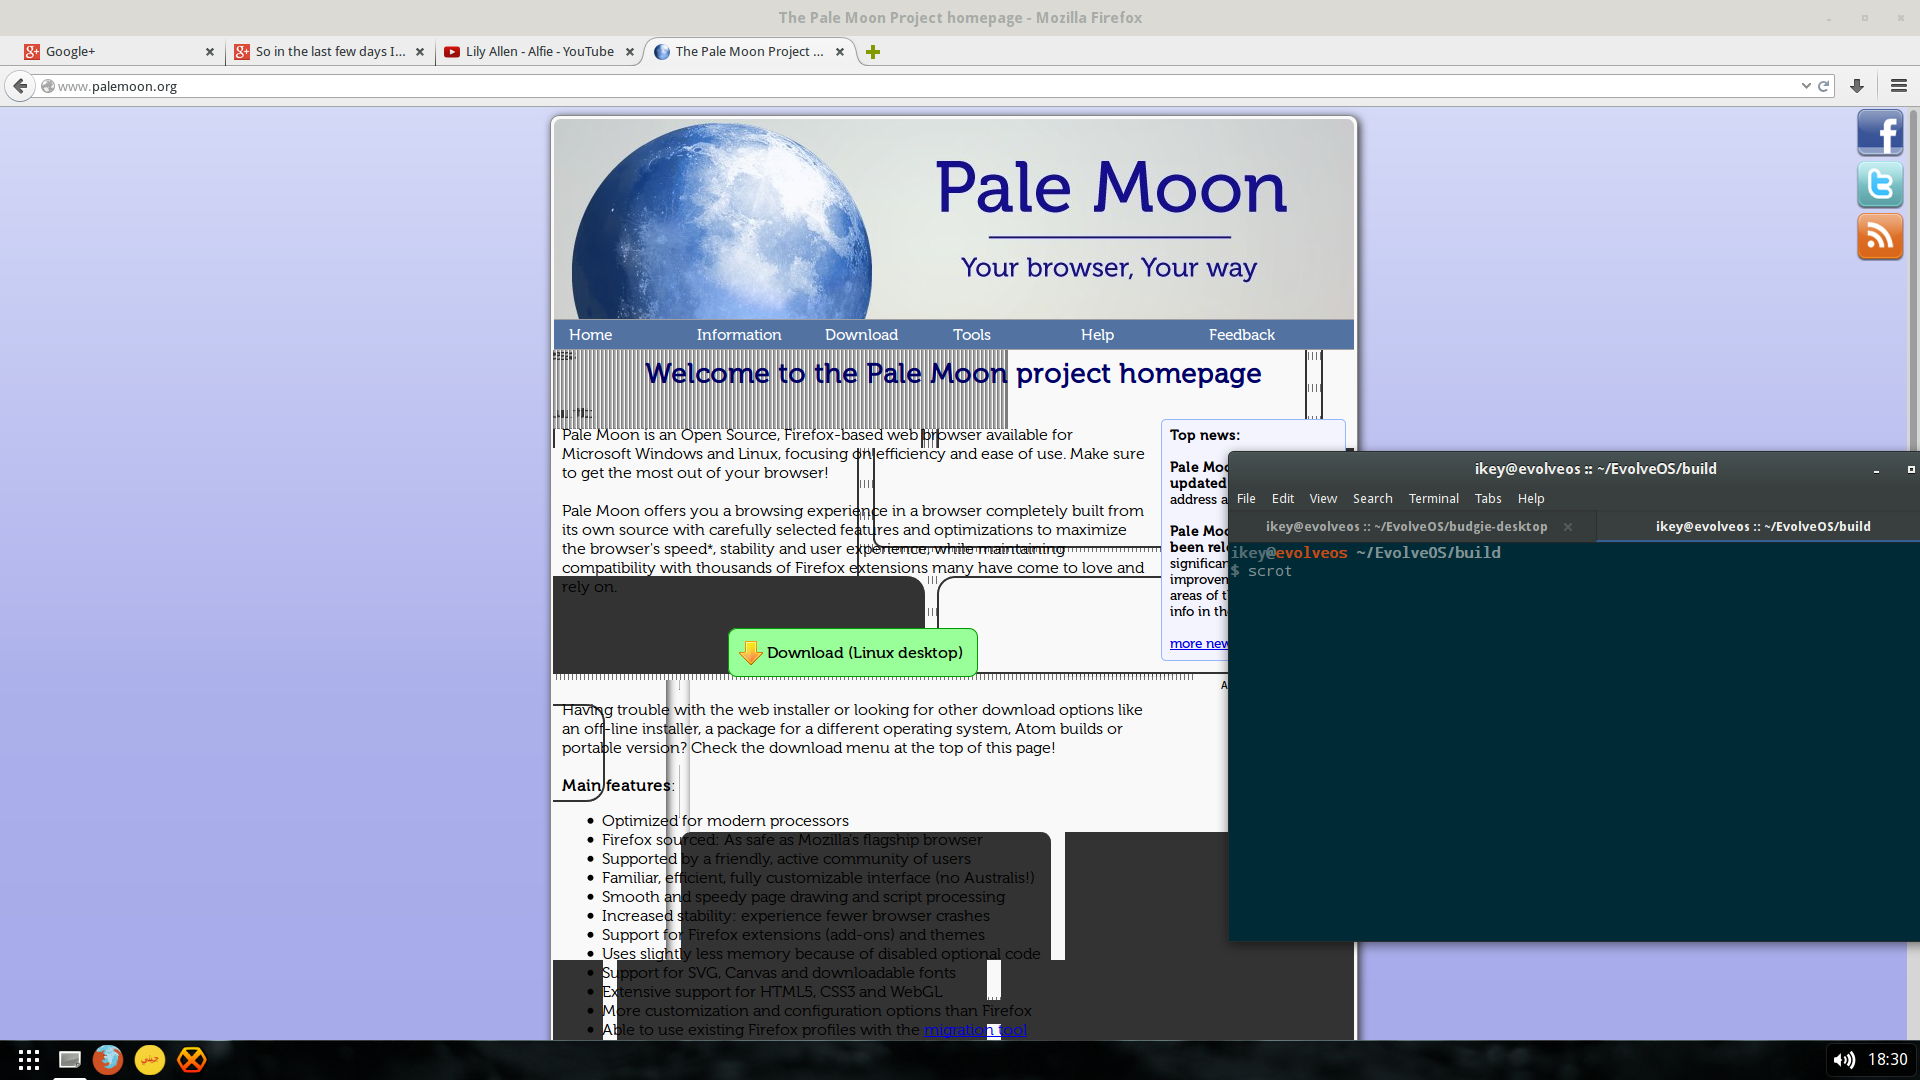Click the orange X app icon in the panel
1920x1080 pixels.
192,1060
